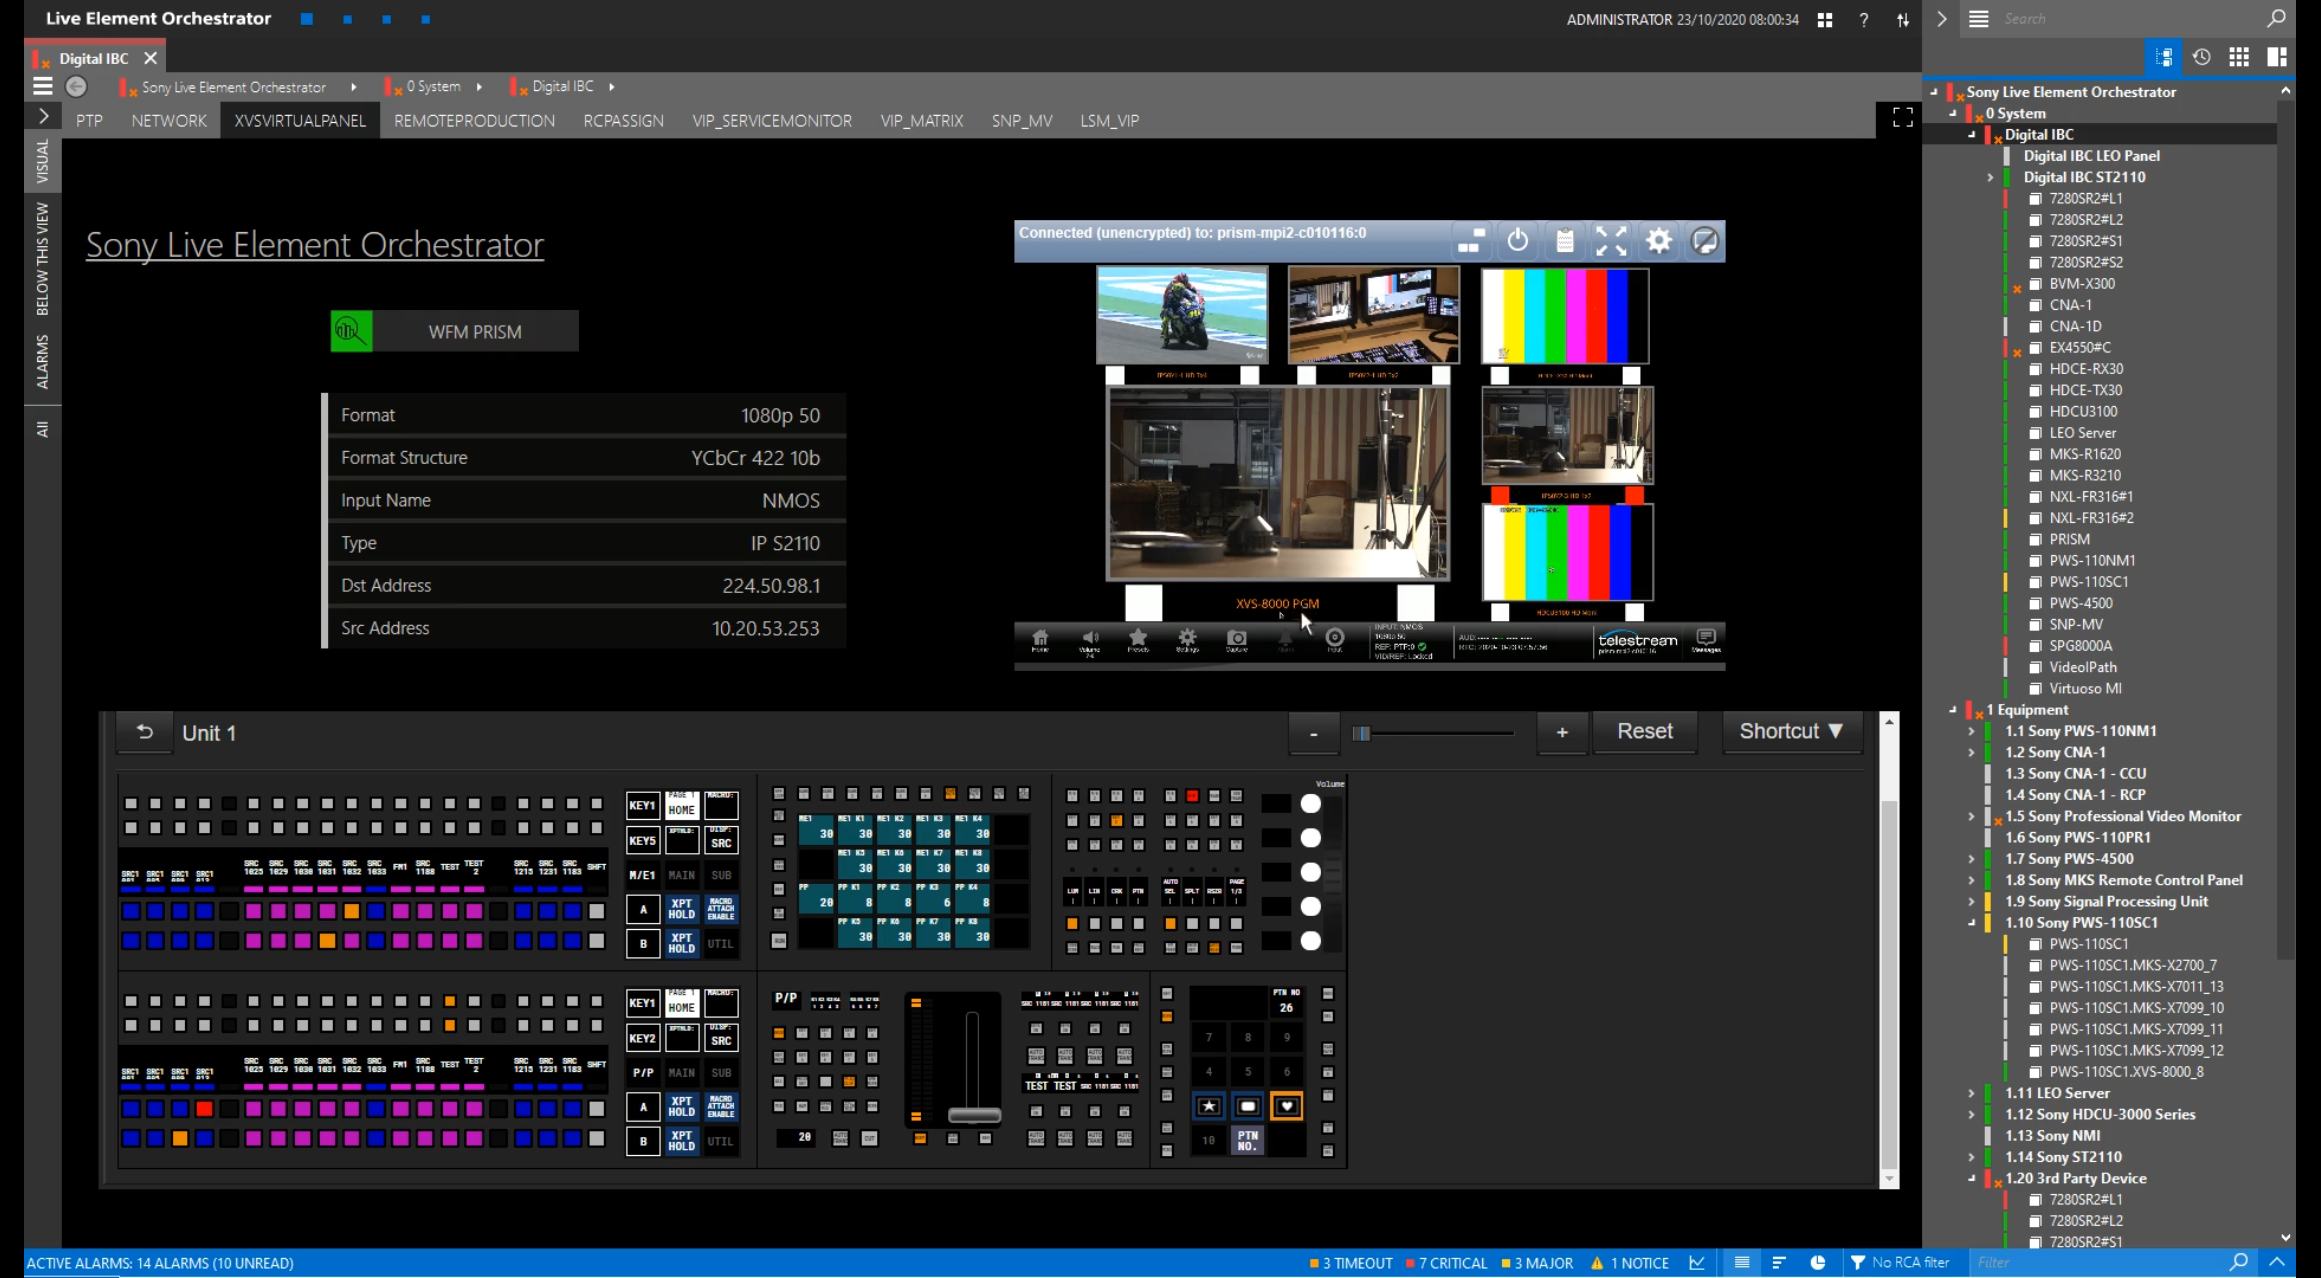The height and width of the screenshot is (1278, 2321).
Task: Open the PRISM Messages icon
Action: [x=1706, y=641]
